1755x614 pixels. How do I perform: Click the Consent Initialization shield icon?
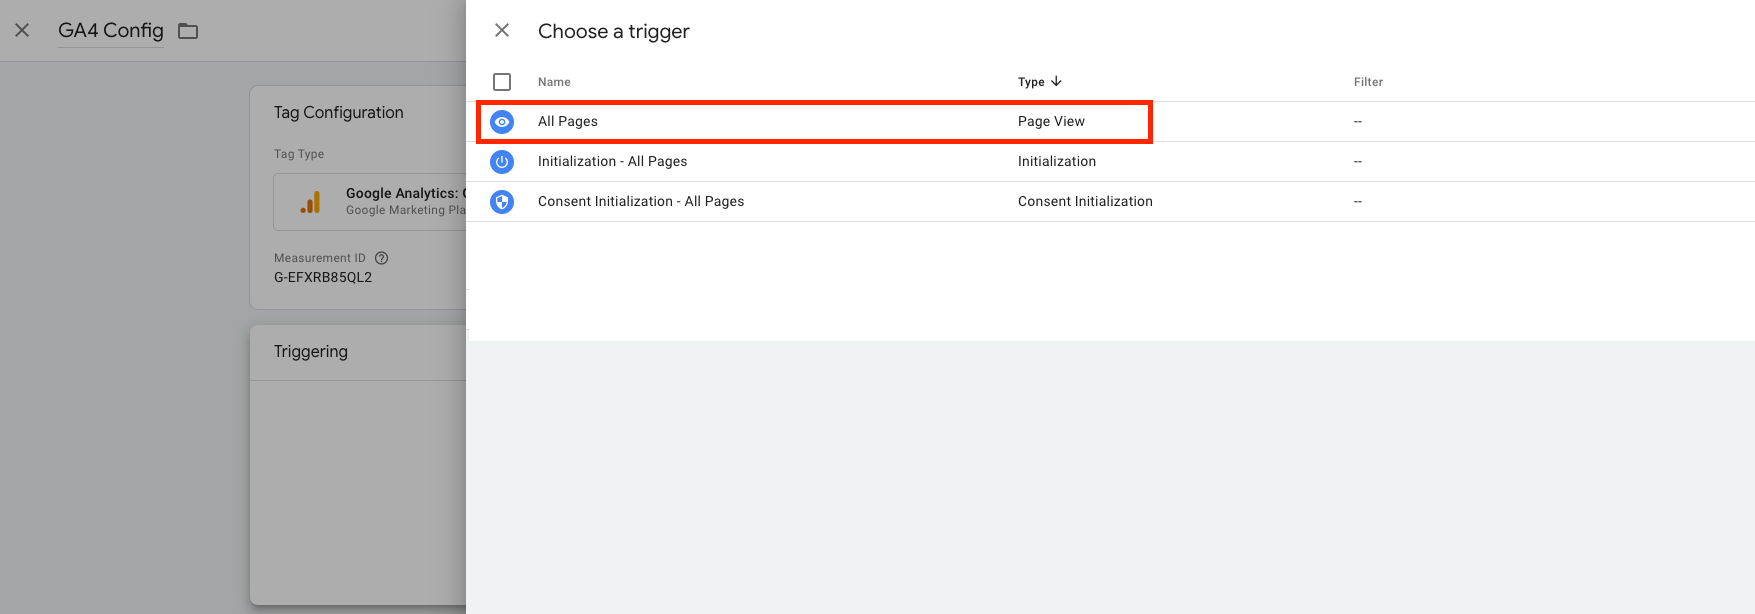coord(502,202)
